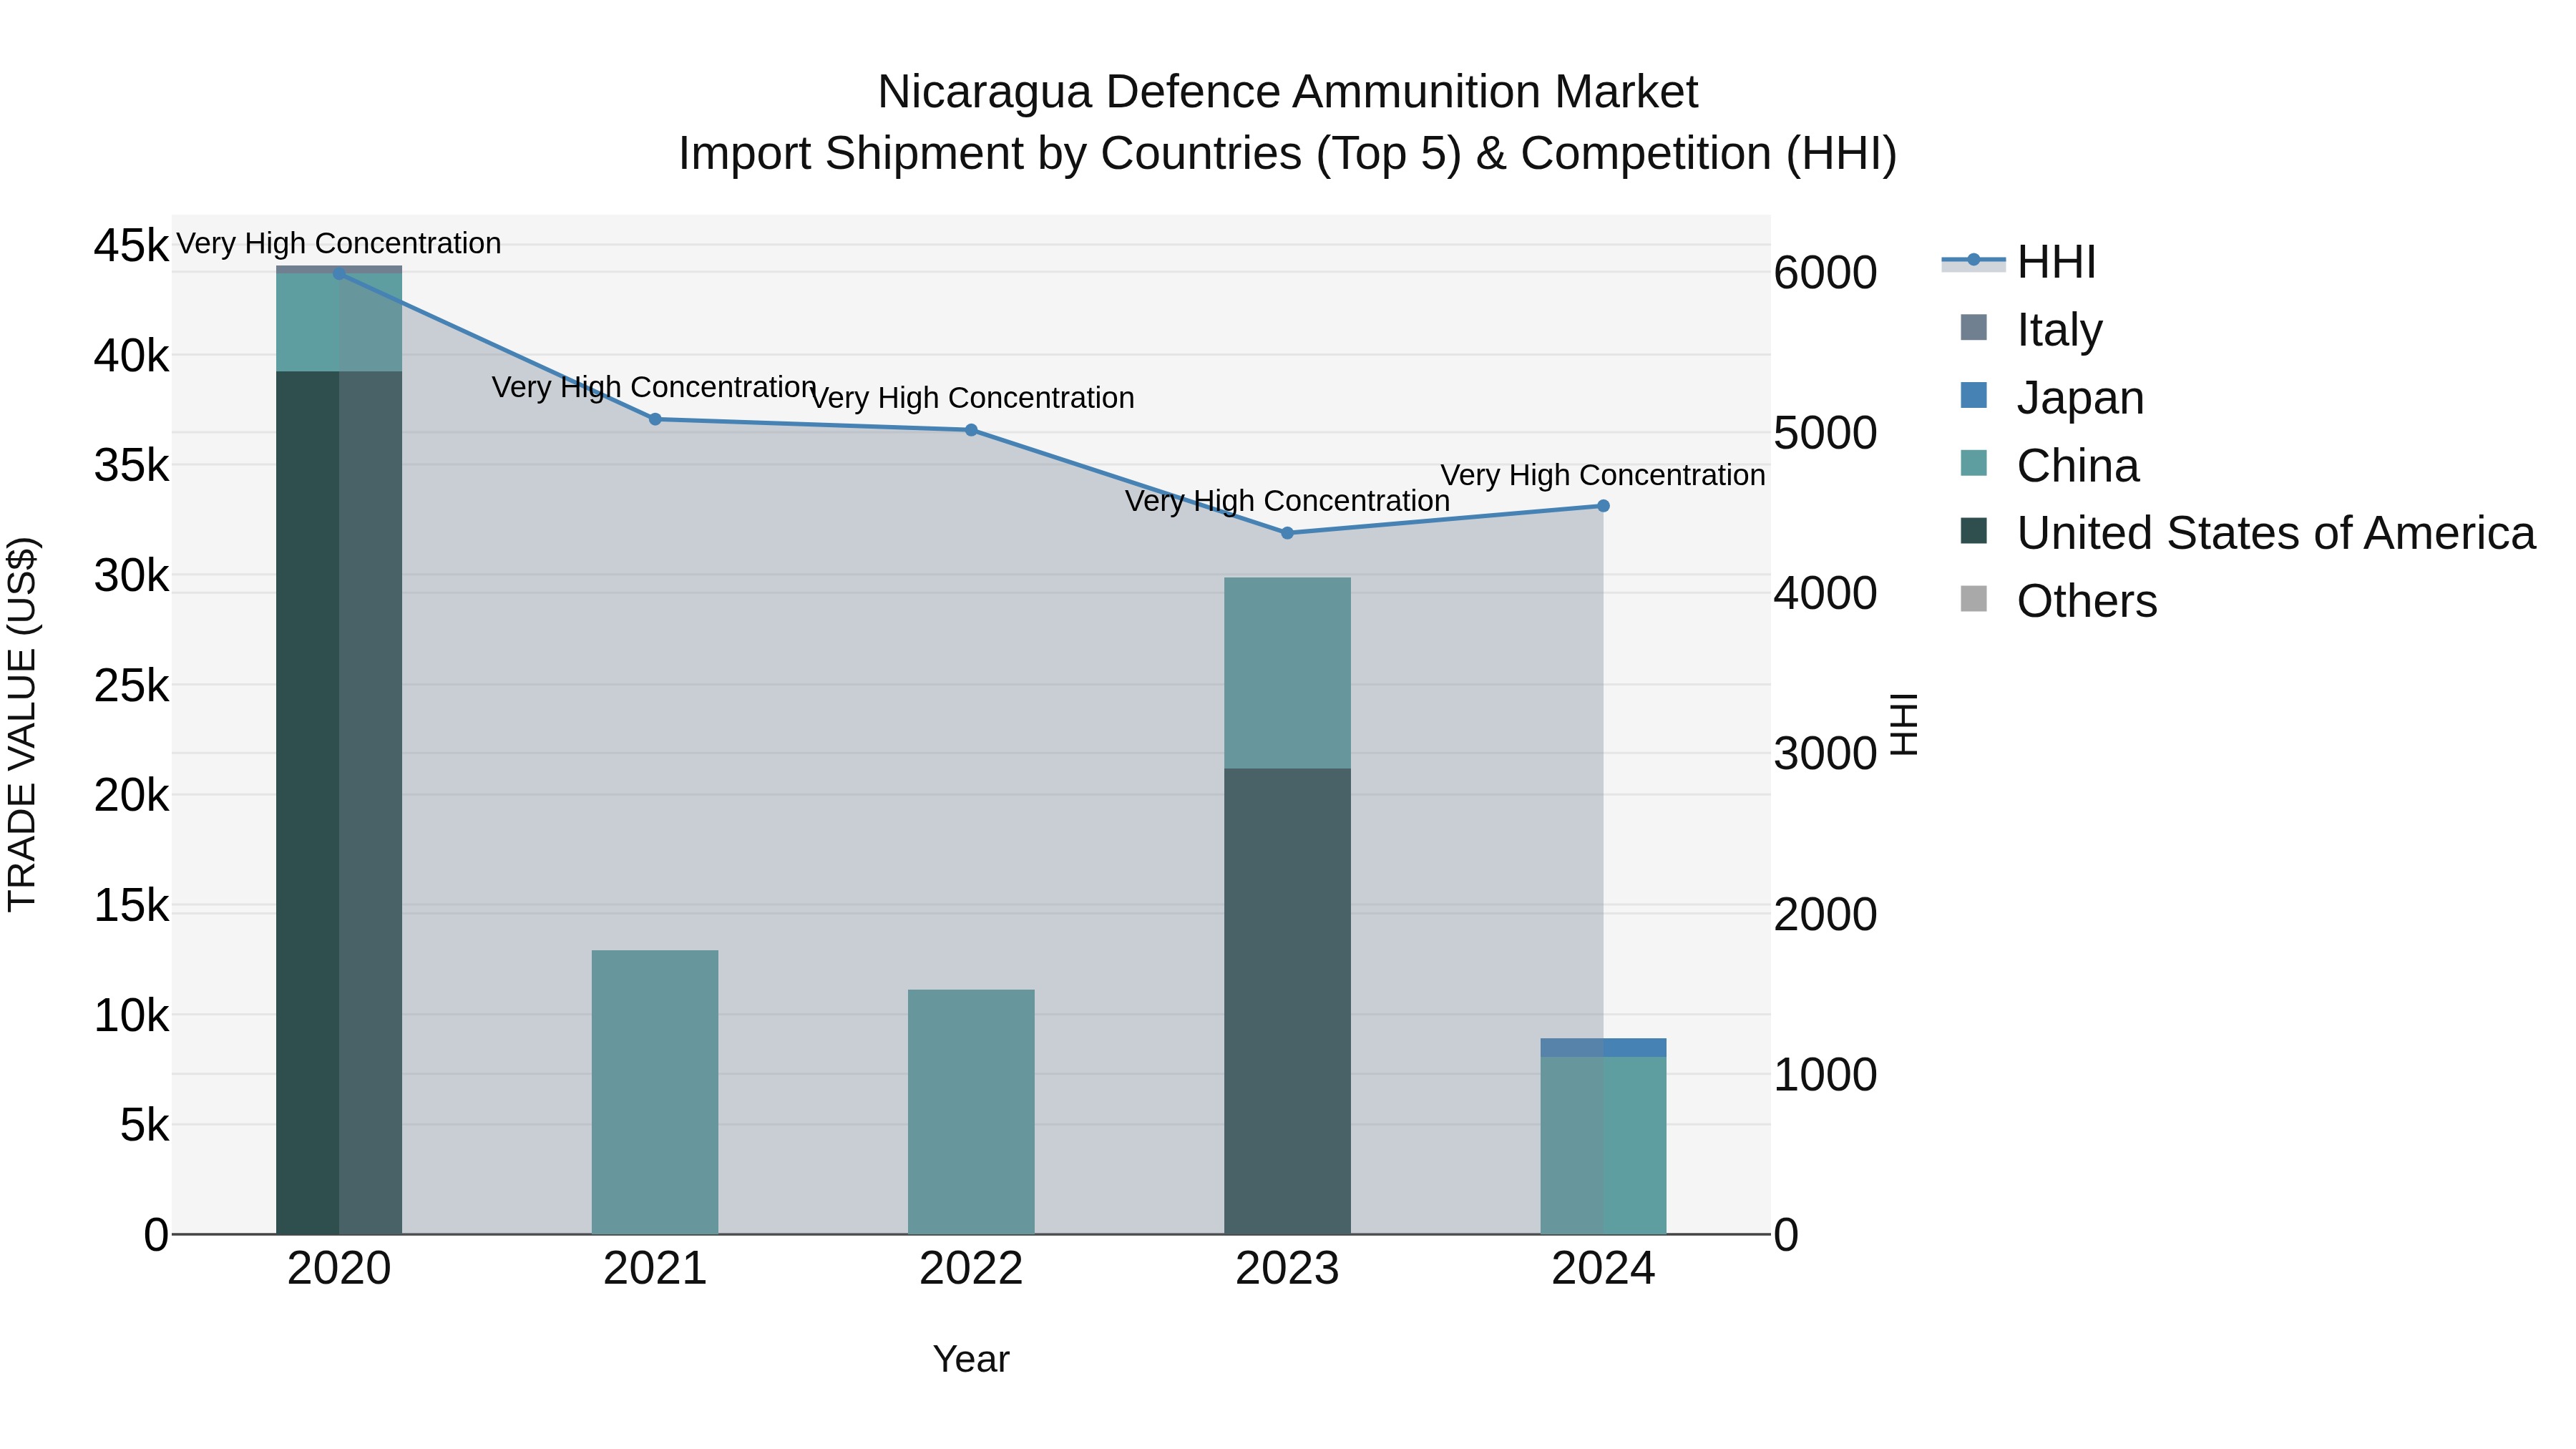Click the 2021 x-axis label
This screenshot has width=2576, height=1449.
(x=655, y=1269)
